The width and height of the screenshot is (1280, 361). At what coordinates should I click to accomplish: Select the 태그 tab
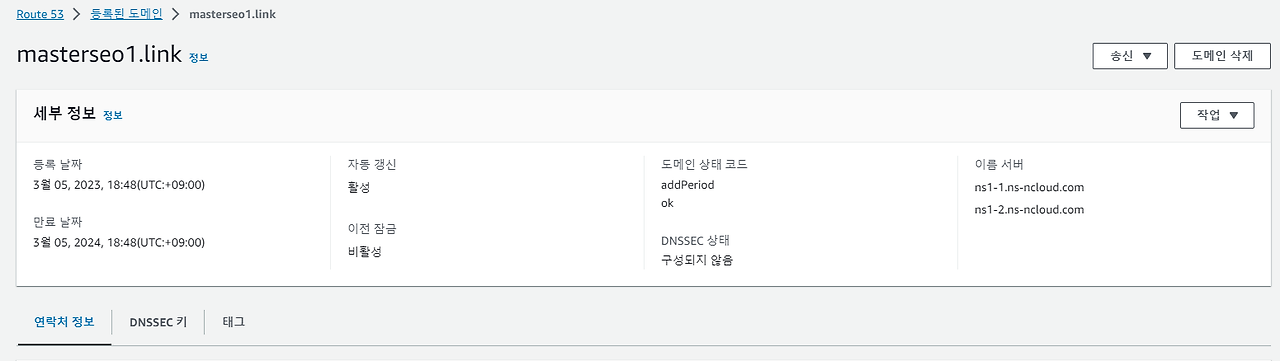tap(234, 322)
